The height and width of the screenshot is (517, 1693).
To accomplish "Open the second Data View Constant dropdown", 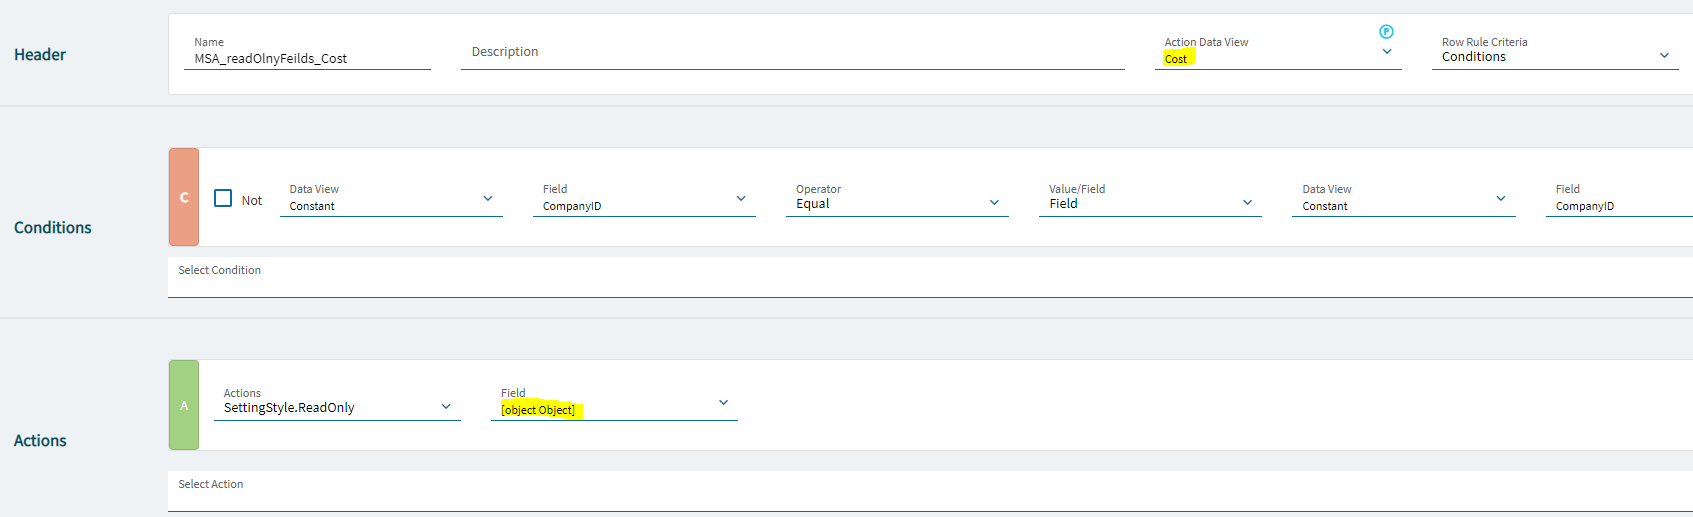I will (1403, 199).
